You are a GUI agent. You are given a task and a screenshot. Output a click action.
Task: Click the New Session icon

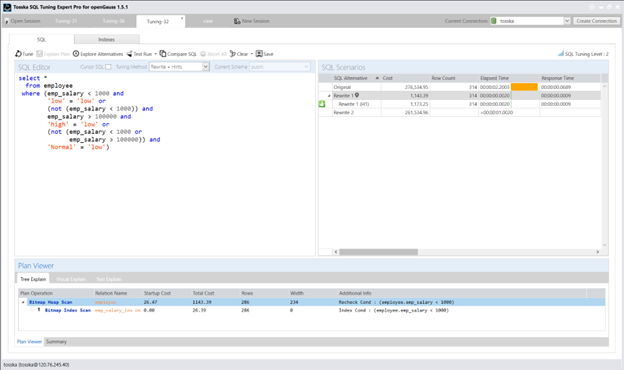point(237,21)
